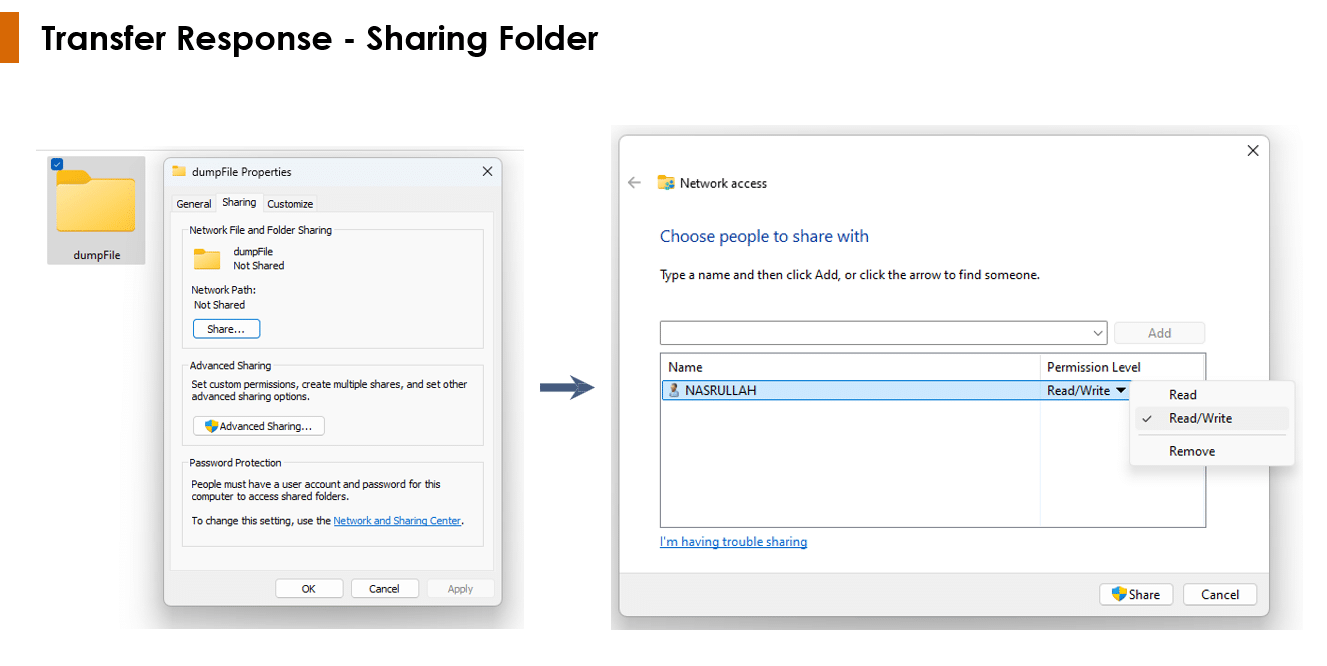Screen dimensions: 1327x666
Task: Click the Name column header
Action: coord(850,367)
